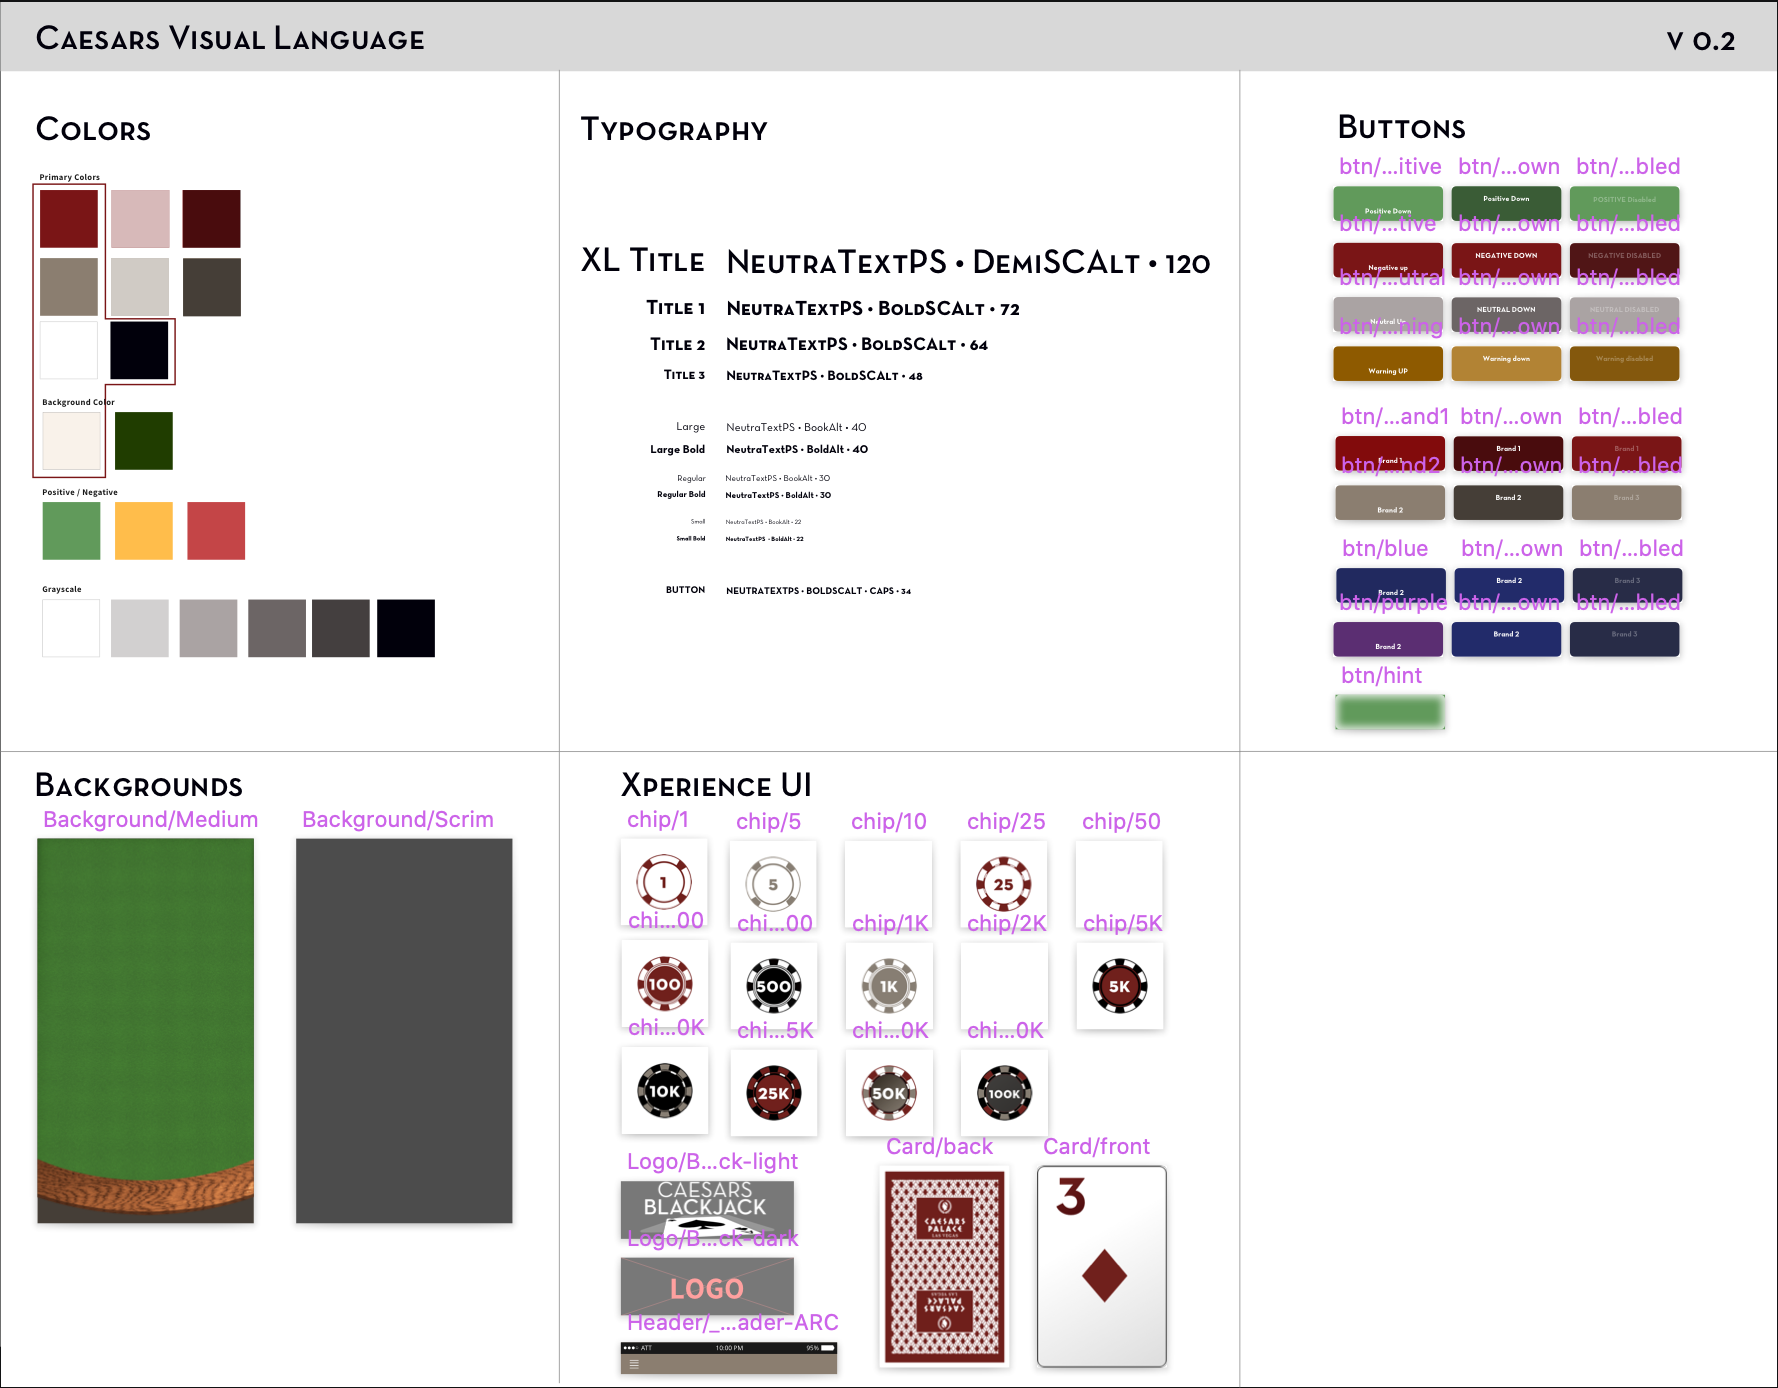Click the dark maroon Brand 1 down button

(1508, 453)
